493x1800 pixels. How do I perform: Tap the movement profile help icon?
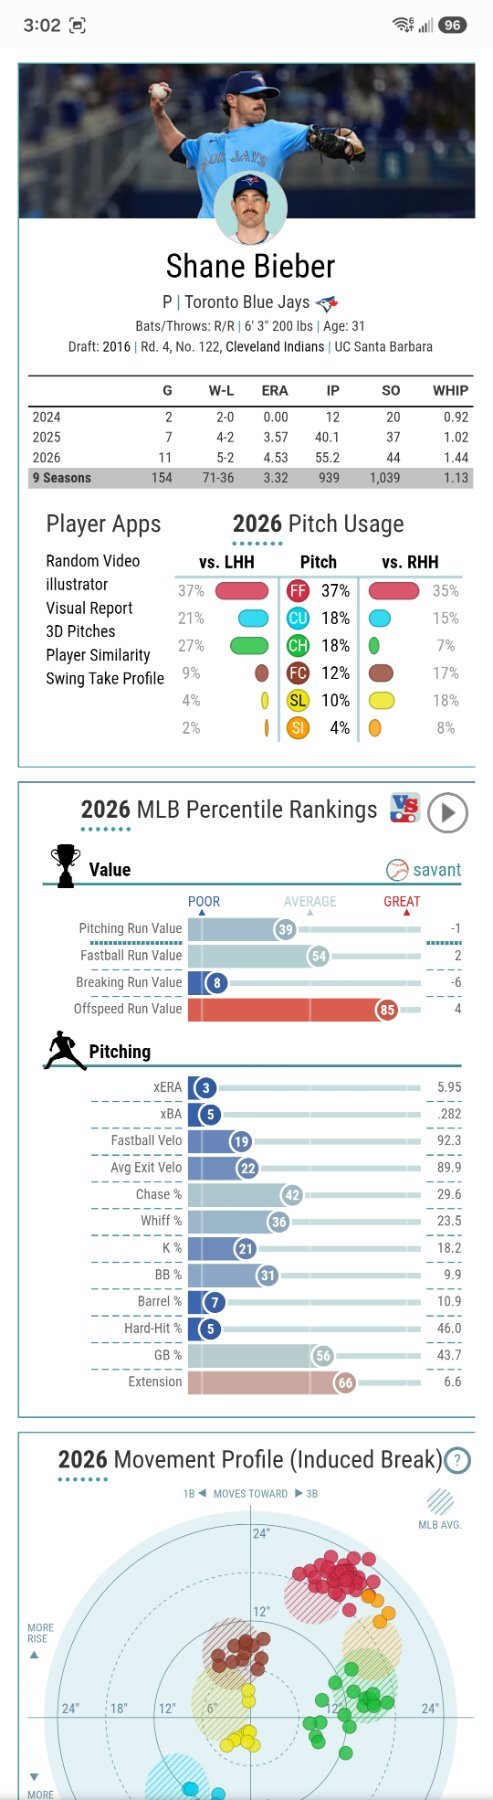click(x=457, y=1460)
